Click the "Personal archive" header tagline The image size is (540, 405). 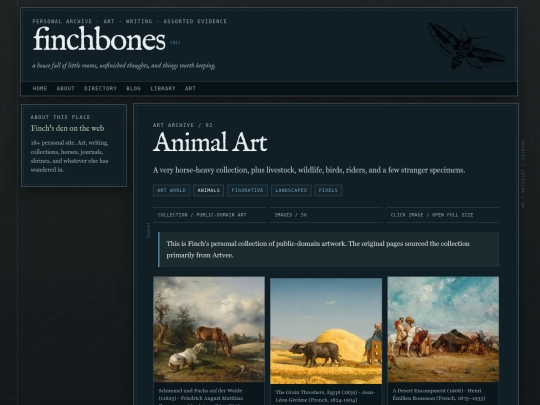click(x=130, y=21)
